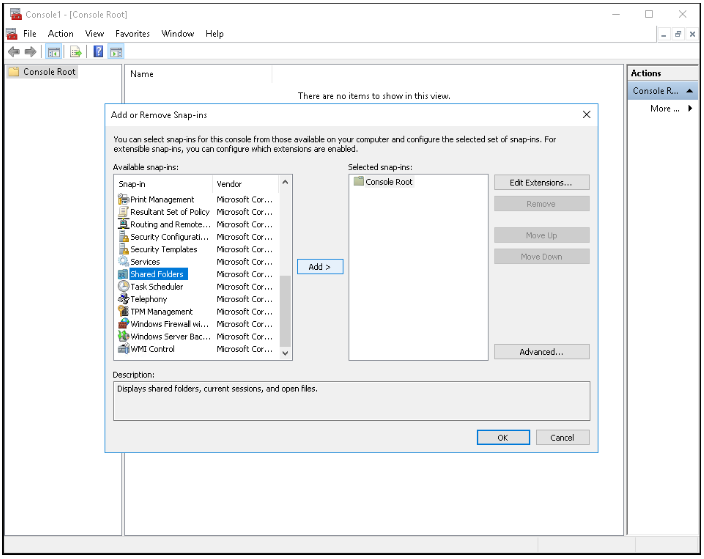Click the Edit Extensions button

[541, 183]
